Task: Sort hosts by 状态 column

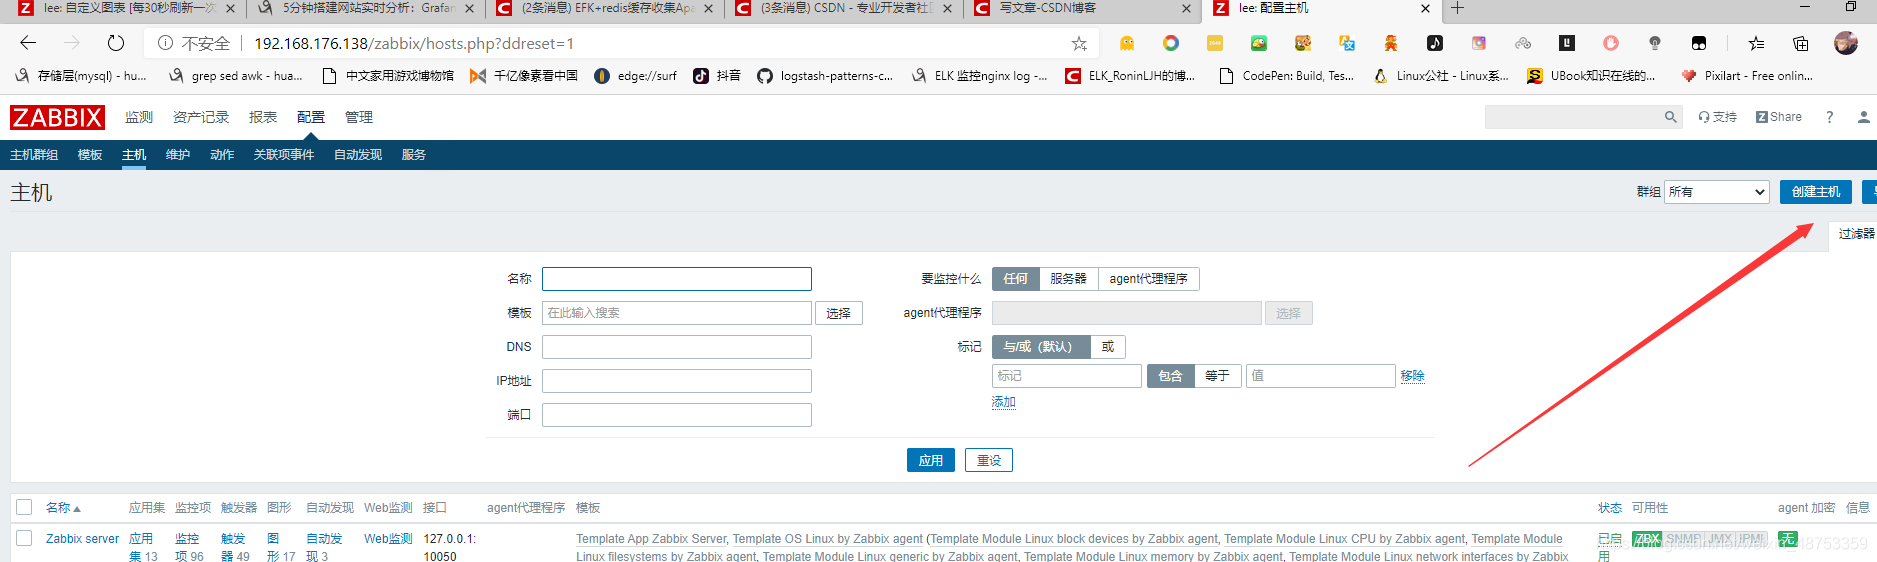Action: 1610,508
